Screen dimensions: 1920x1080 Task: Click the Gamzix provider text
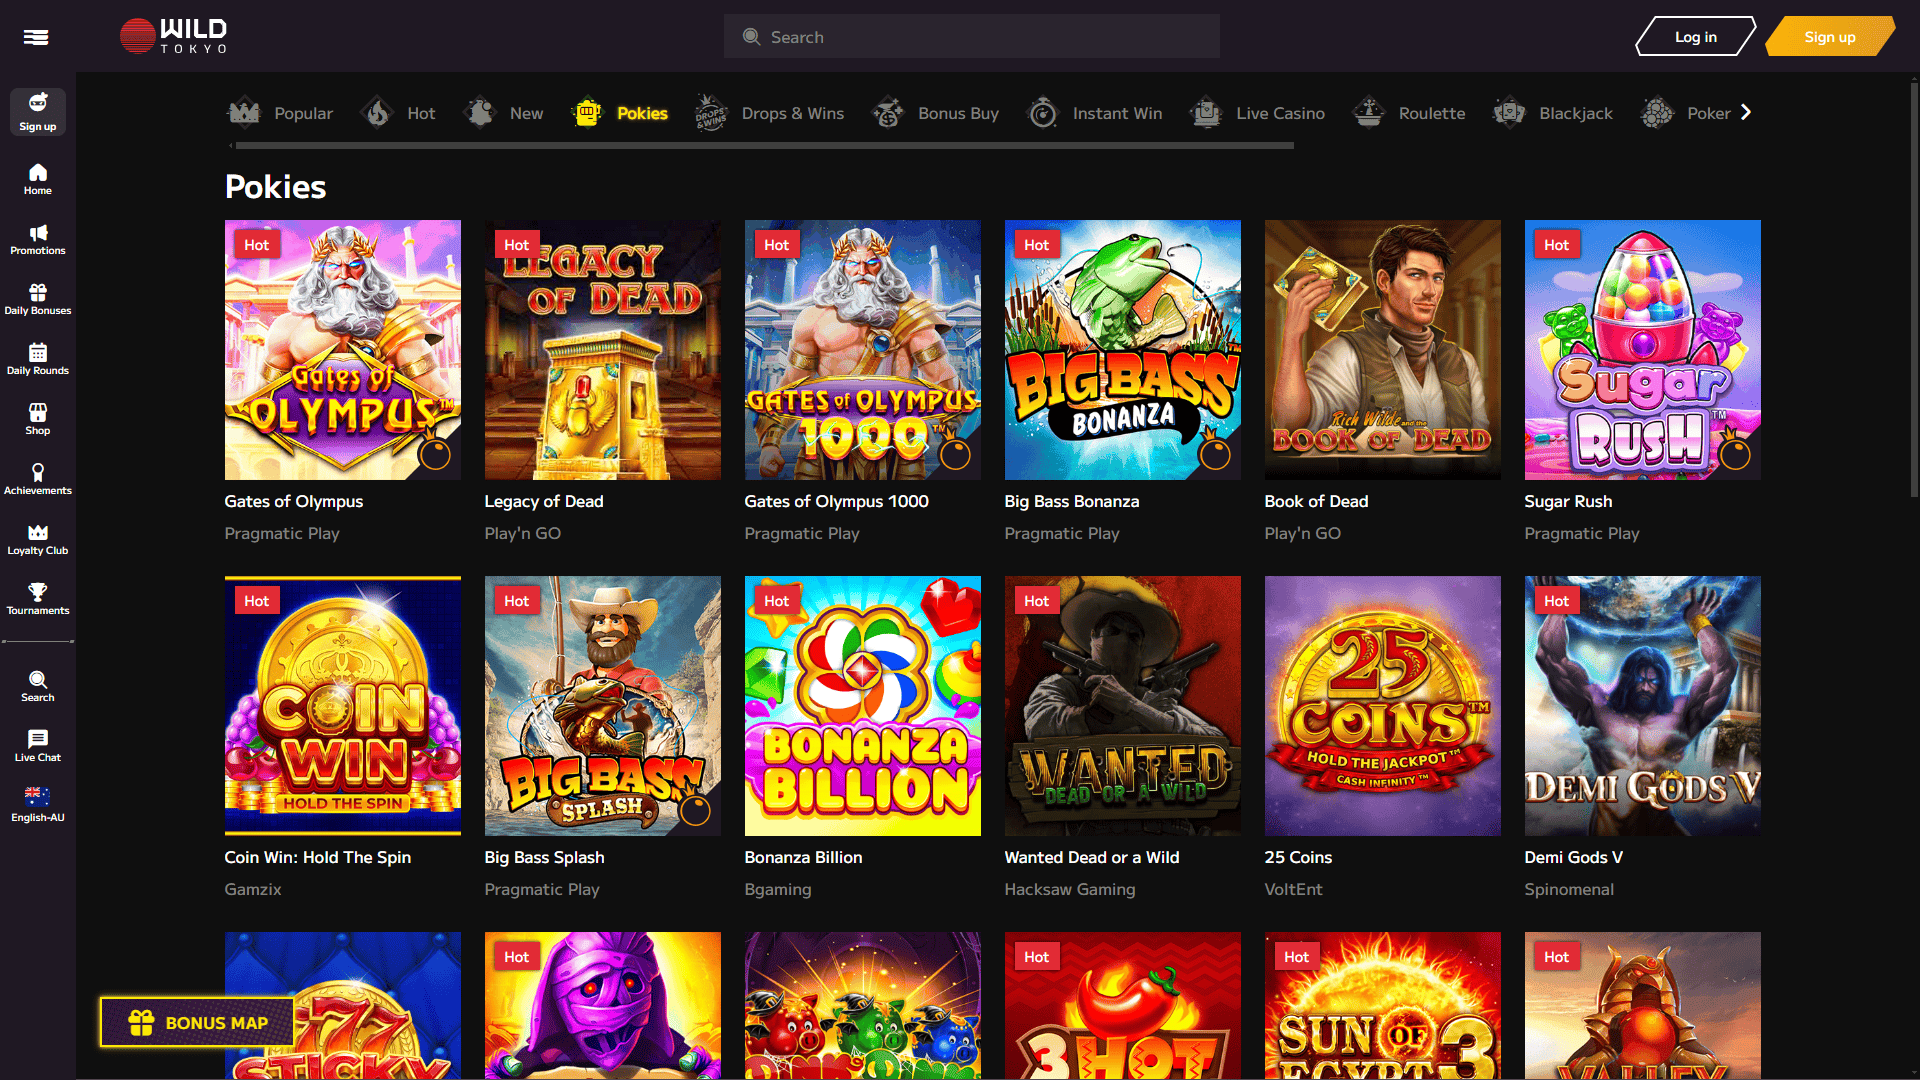[x=253, y=889]
